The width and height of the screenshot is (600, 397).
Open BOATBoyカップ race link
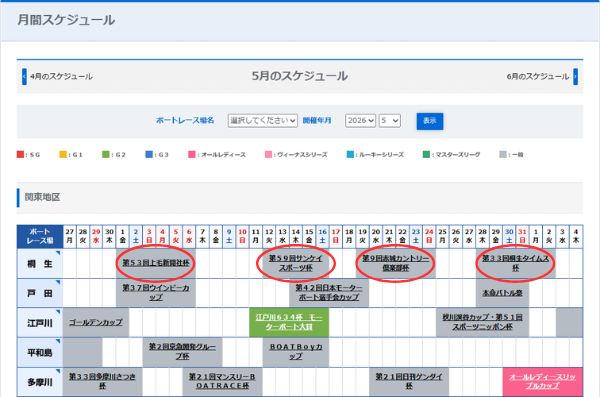295,351
